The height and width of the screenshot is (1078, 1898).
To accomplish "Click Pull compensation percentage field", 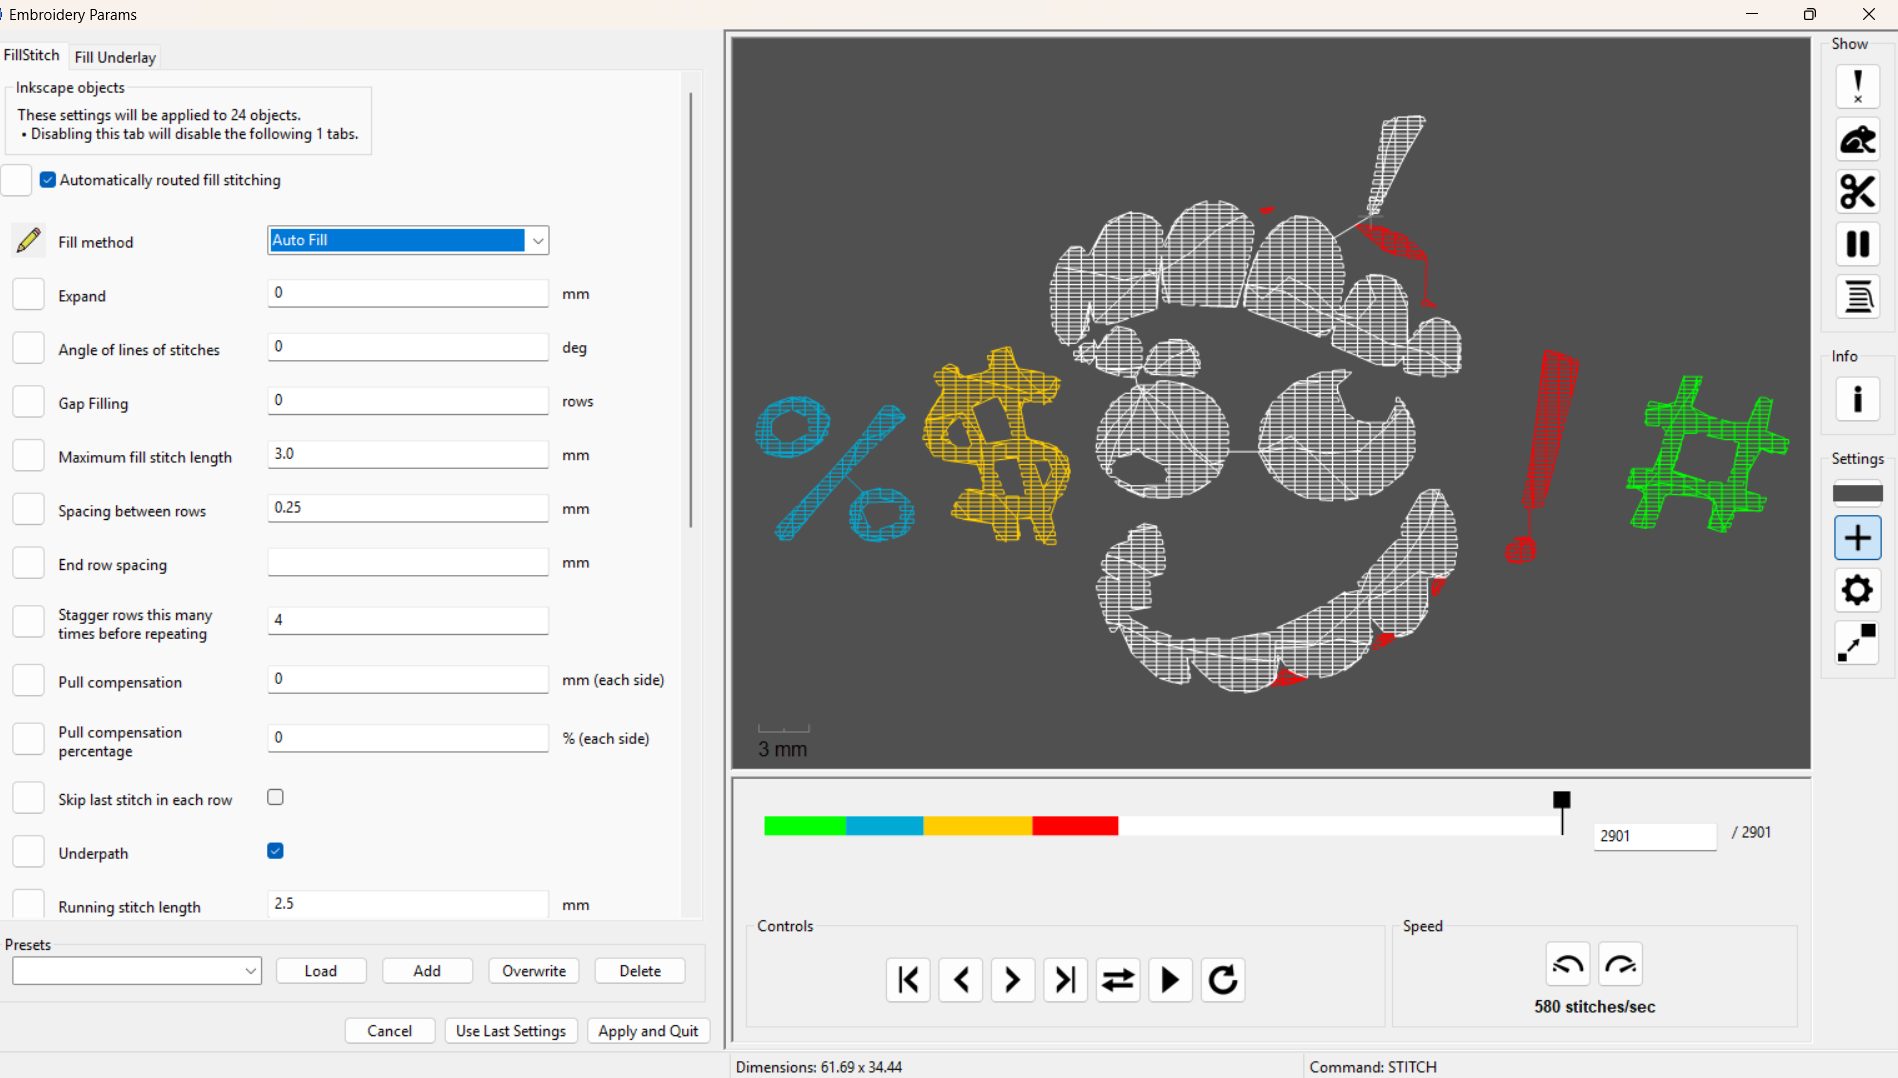I will 408,738.
